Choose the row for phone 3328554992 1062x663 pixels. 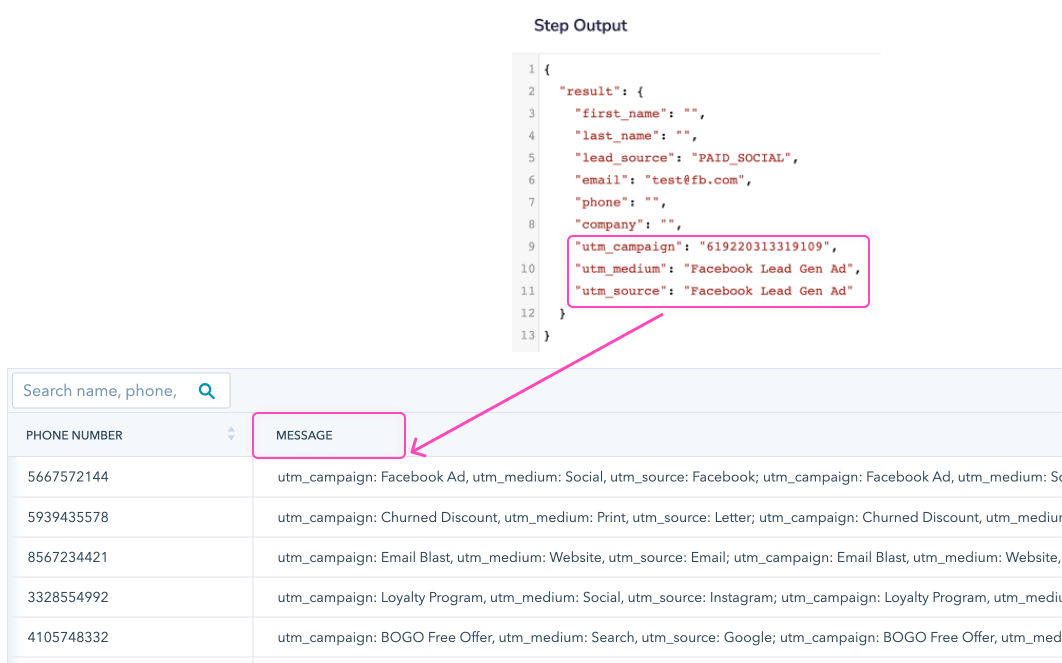click(68, 597)
